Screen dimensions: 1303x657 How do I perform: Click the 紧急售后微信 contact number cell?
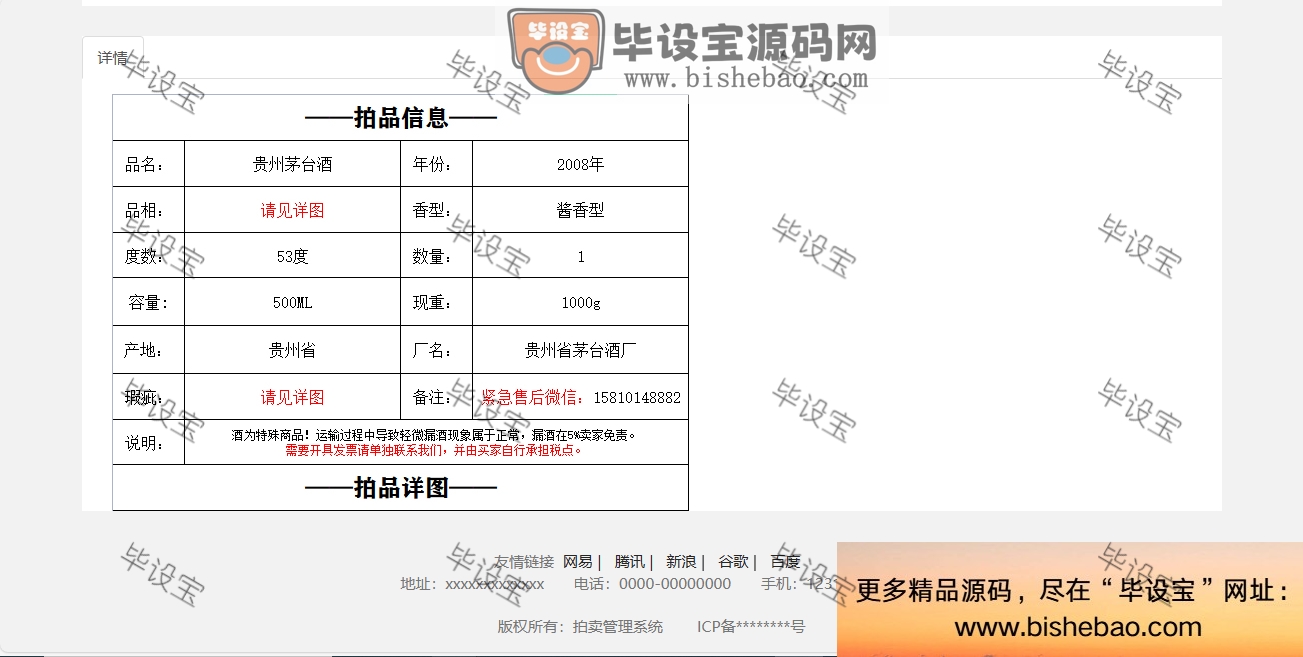tap(580, 397)
